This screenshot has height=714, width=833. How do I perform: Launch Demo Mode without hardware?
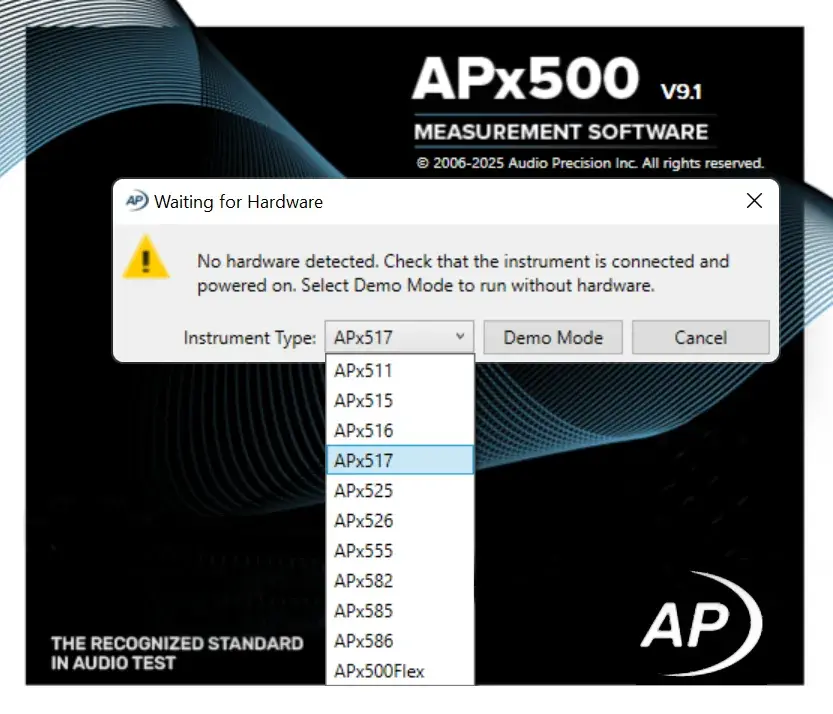pos(552,337)
